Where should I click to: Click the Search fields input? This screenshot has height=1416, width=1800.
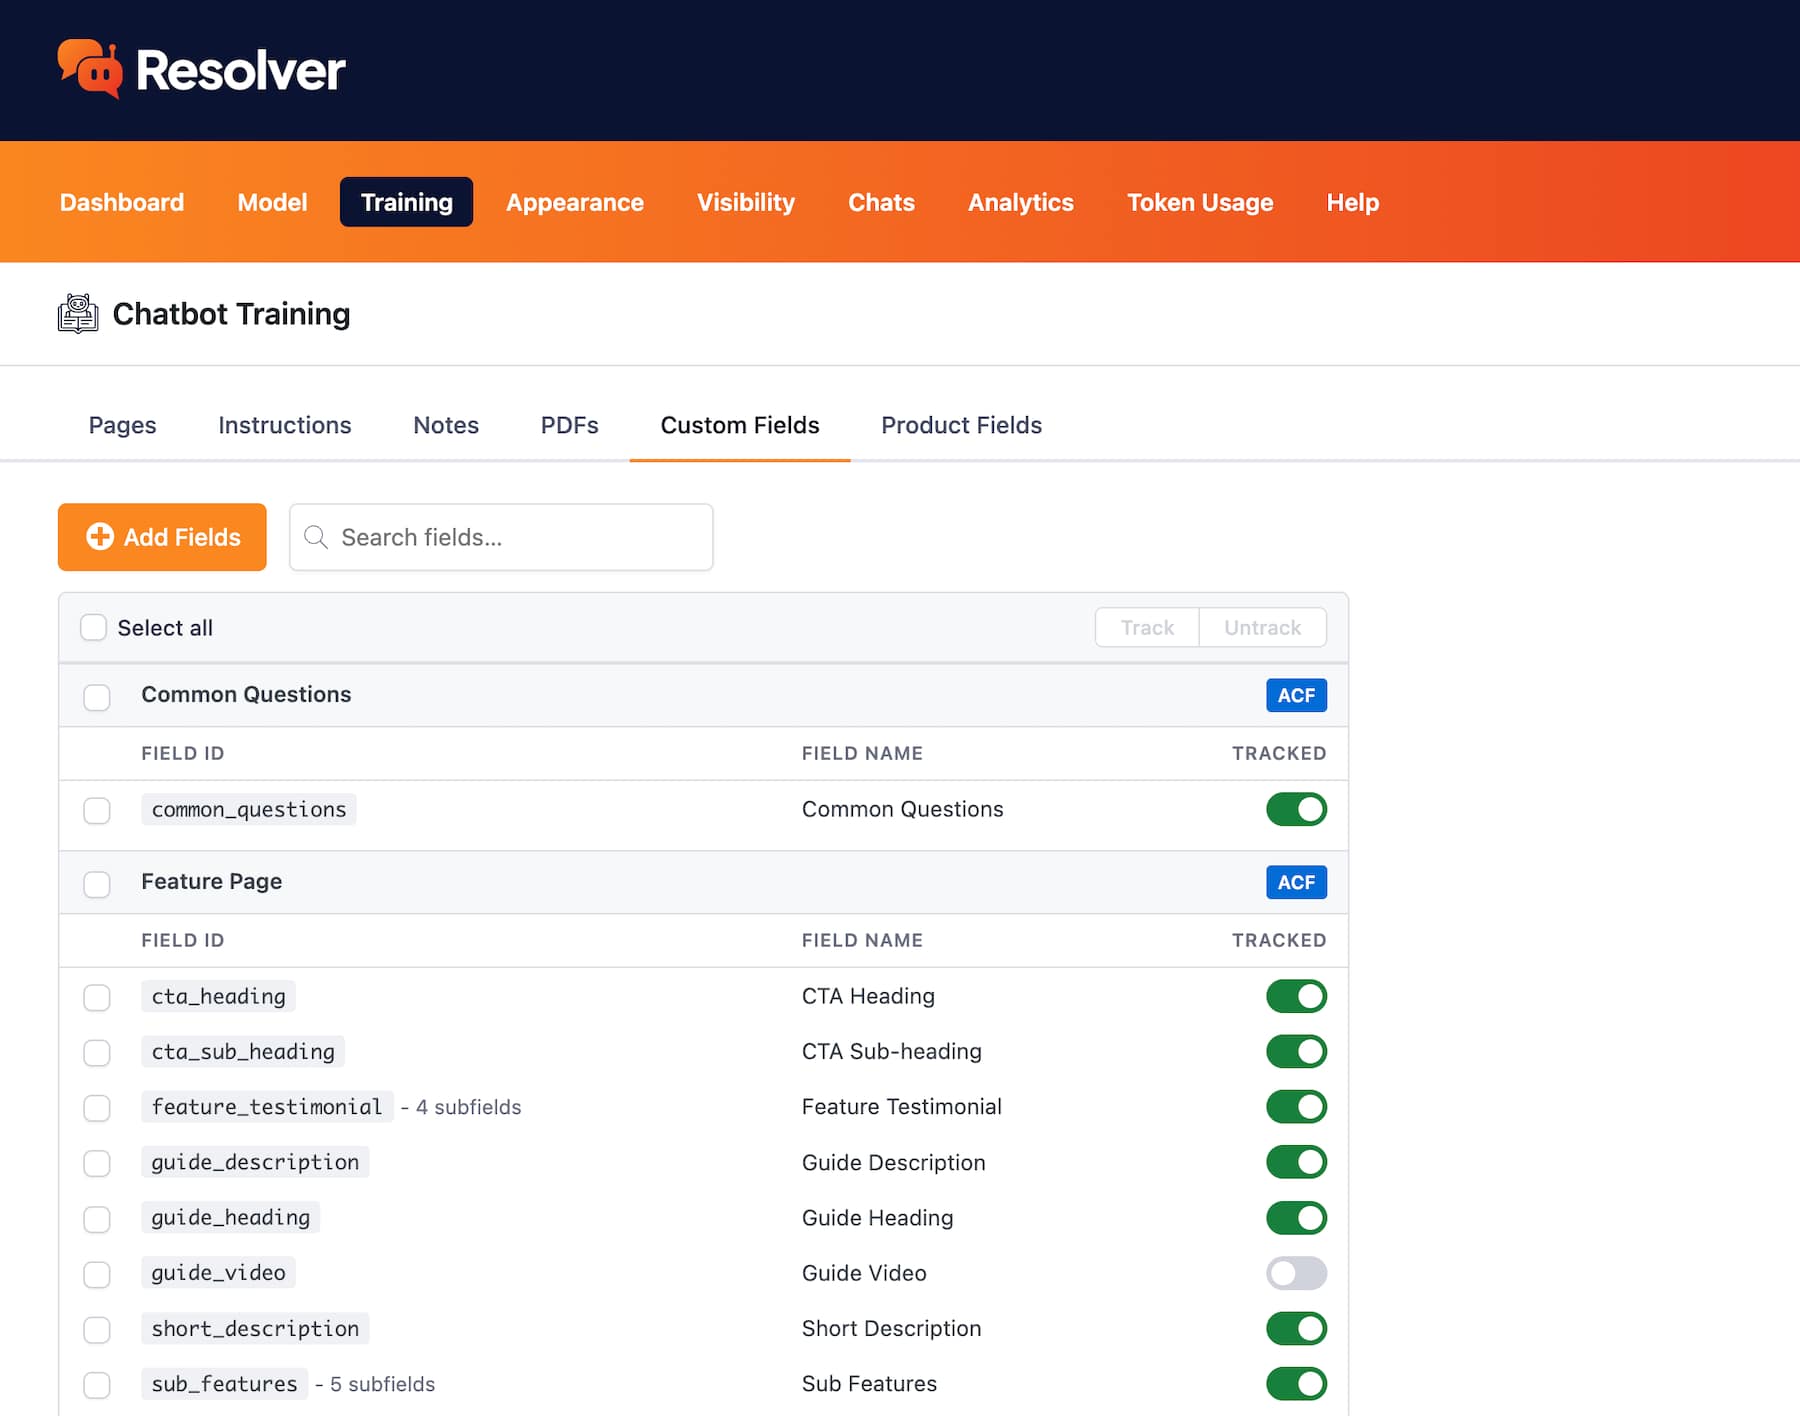coord(501,537)
